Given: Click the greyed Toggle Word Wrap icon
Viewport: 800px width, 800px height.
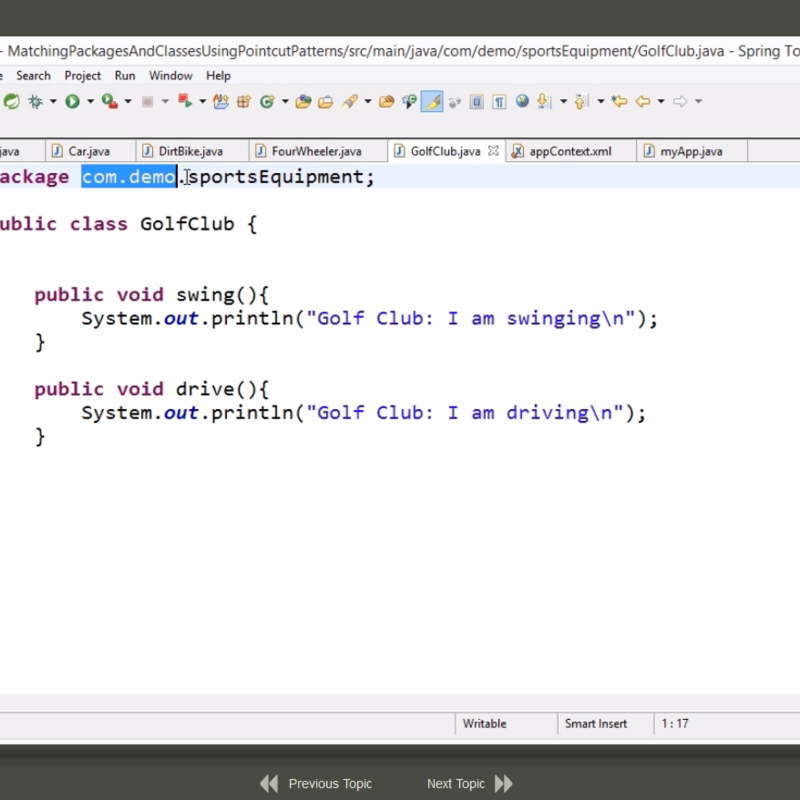Looking at the screenshot, I should (454, 103).
